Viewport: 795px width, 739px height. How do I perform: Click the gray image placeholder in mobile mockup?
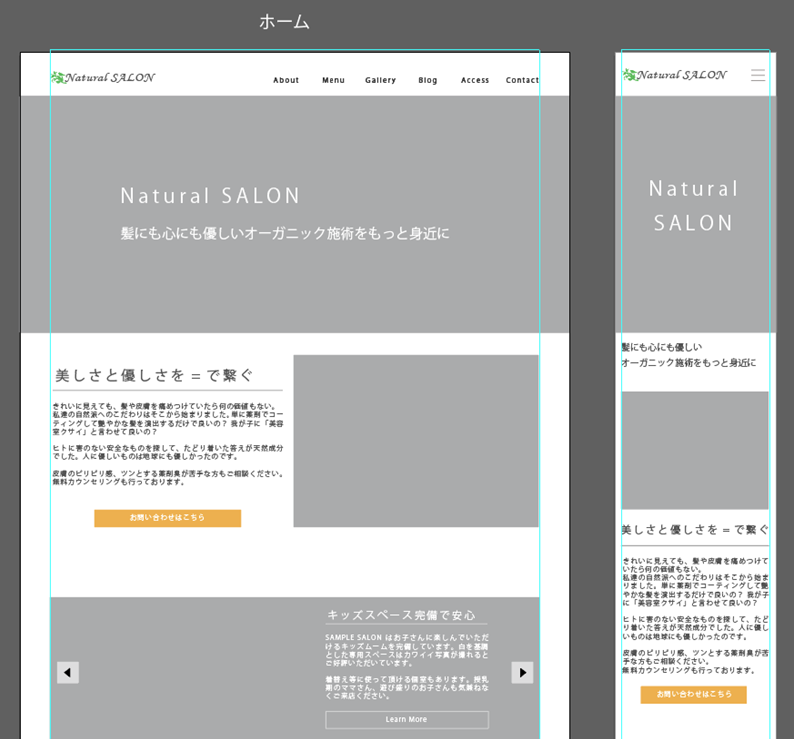click(695, 450)
